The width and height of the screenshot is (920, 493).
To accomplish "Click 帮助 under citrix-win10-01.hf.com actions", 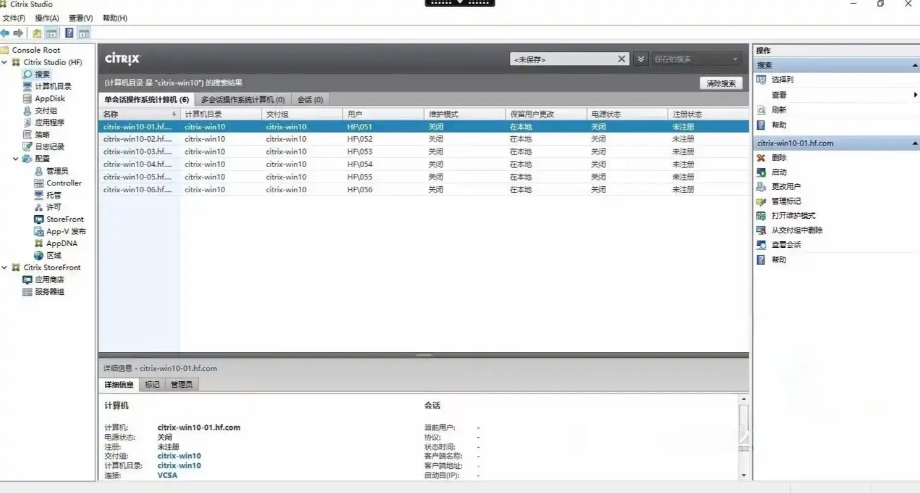I will pos(779,259).
